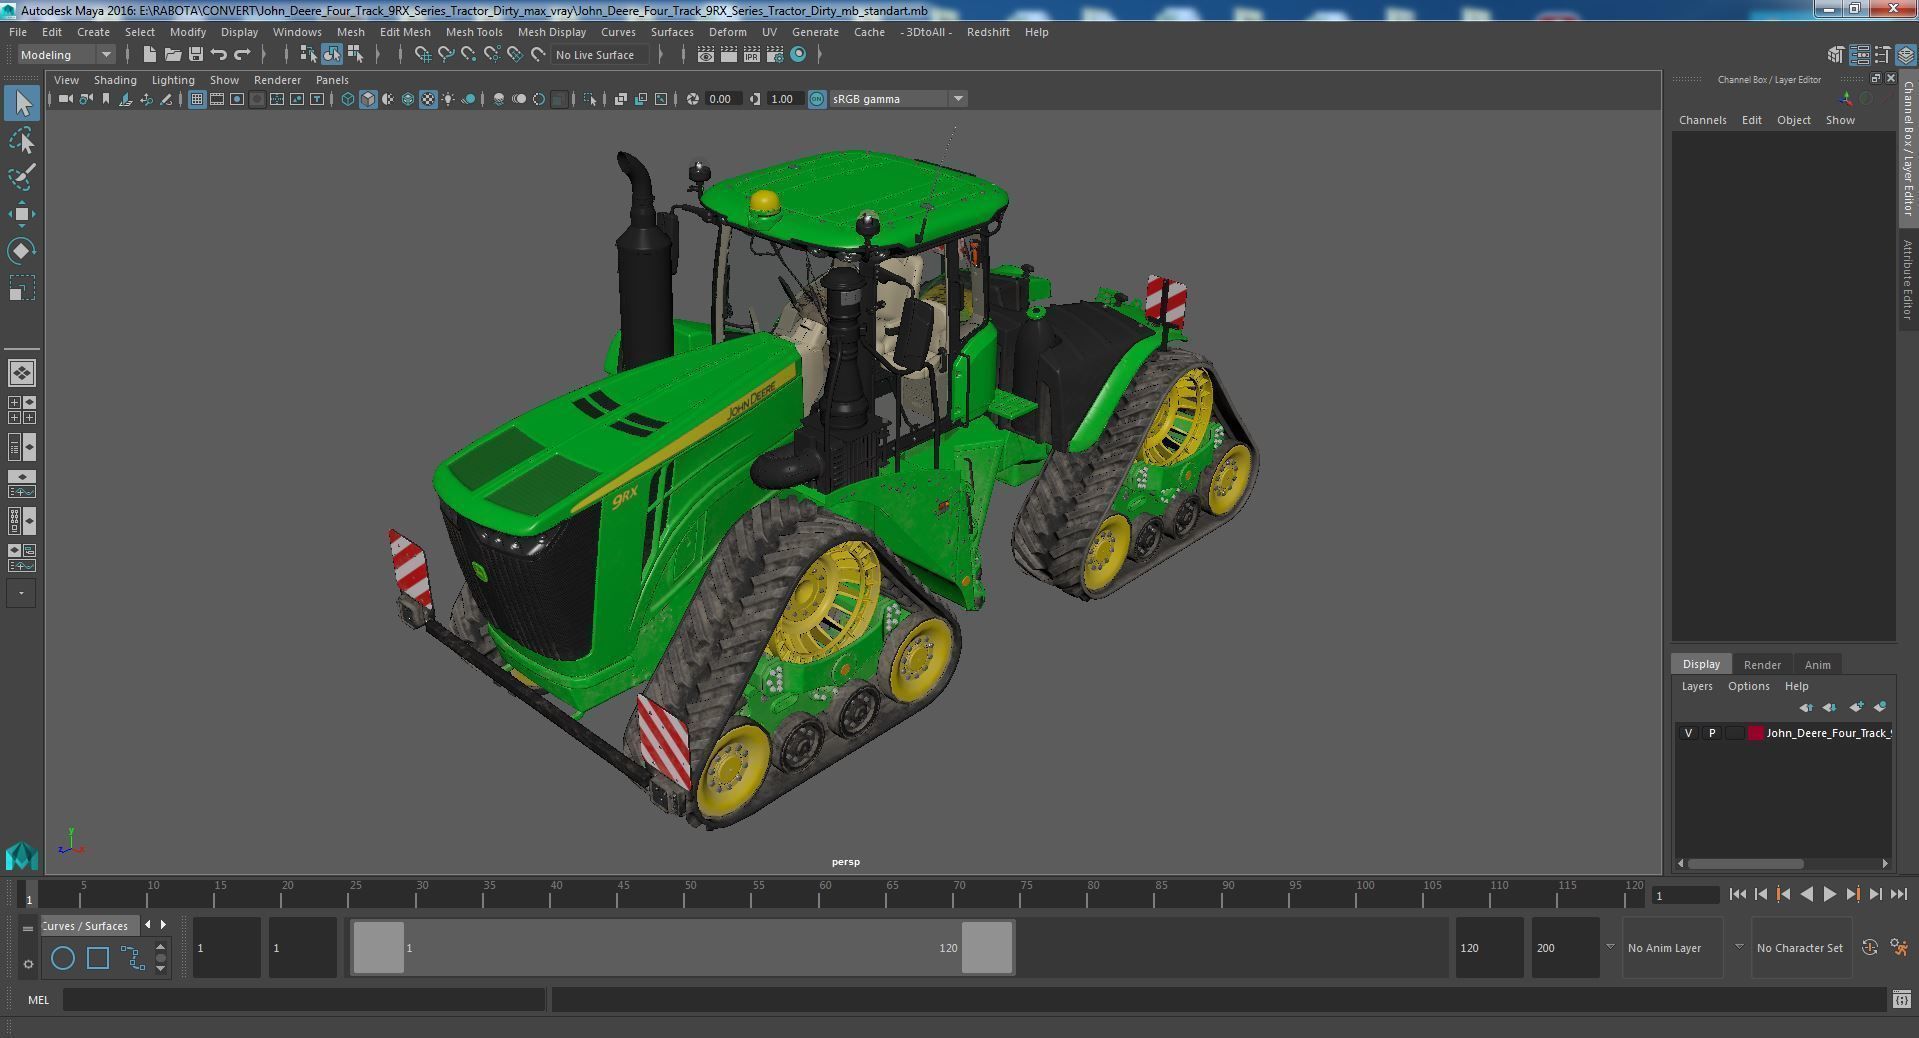Select by object type mode icon

331,55
